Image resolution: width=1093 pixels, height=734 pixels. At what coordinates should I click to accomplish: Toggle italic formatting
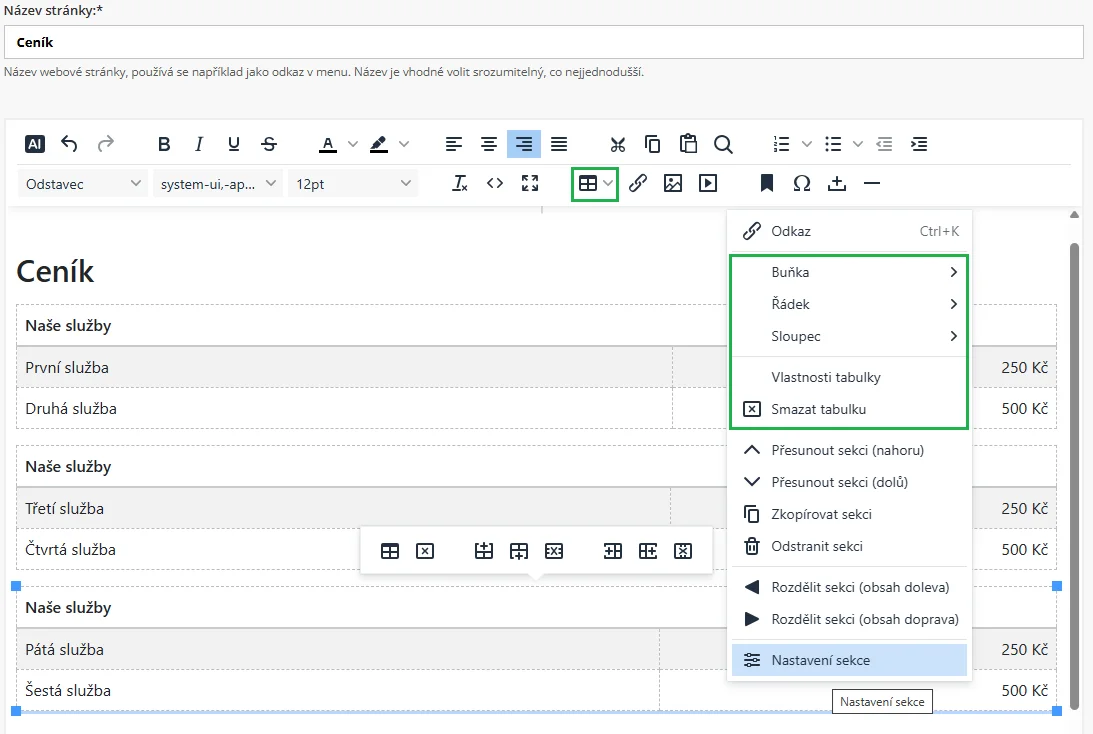point(199,144)
